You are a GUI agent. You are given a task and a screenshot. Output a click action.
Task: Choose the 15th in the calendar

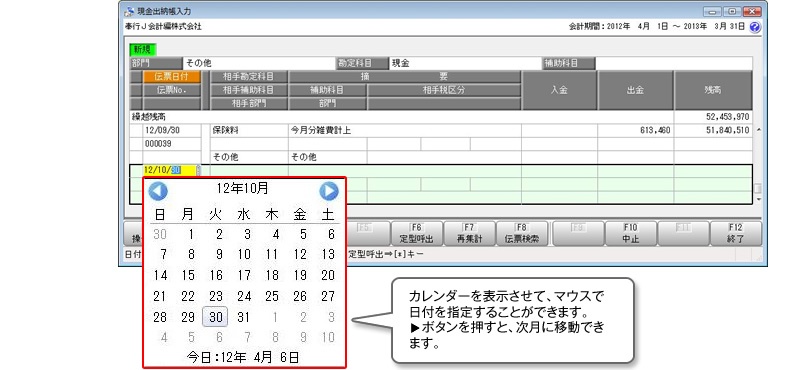coord(188,276)
